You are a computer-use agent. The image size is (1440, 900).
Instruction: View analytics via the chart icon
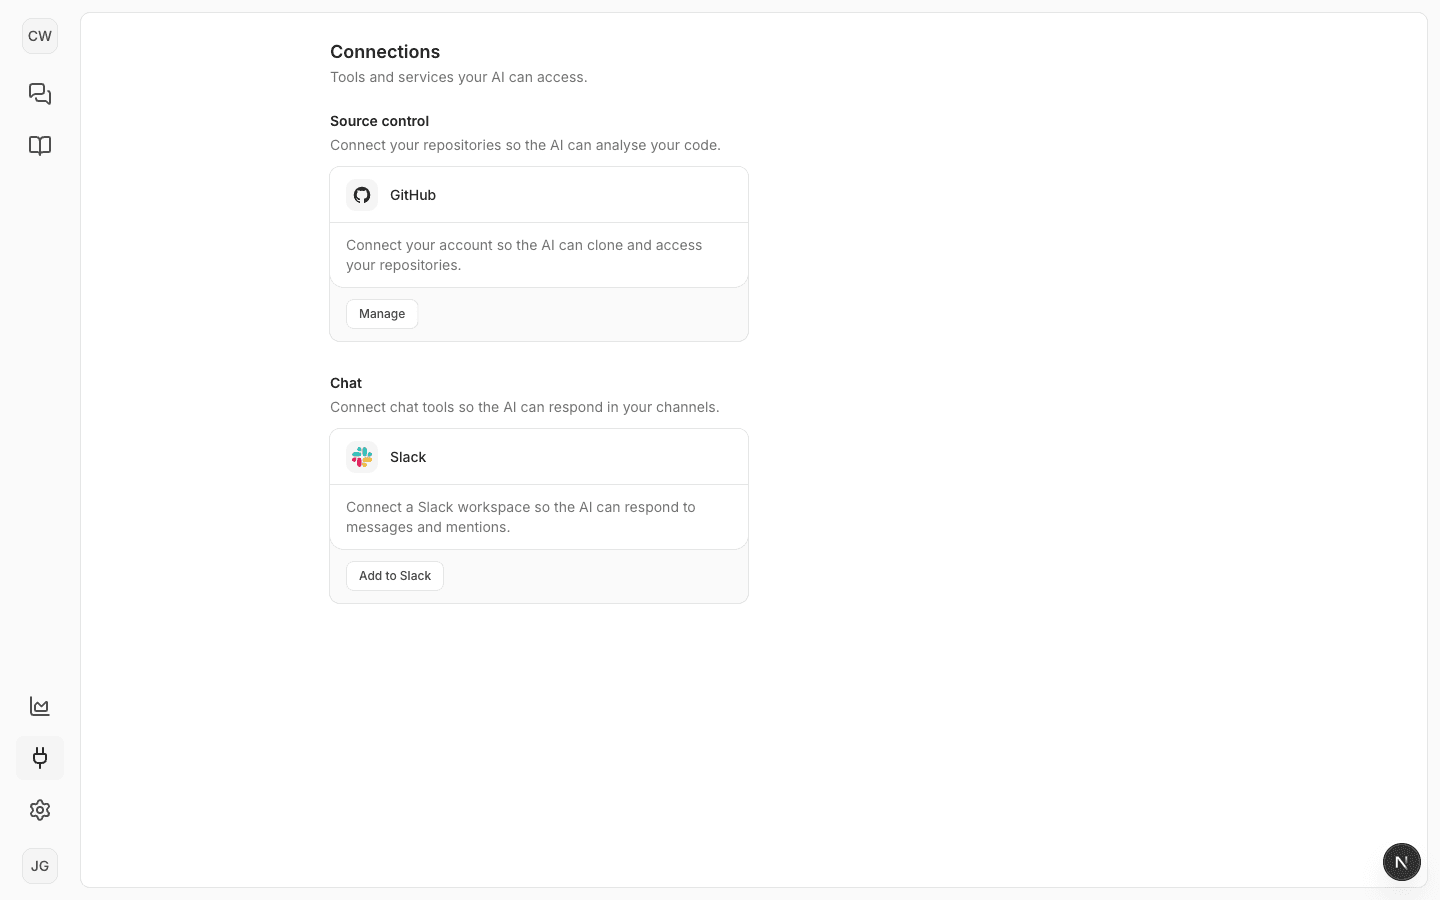coord(39,706)
